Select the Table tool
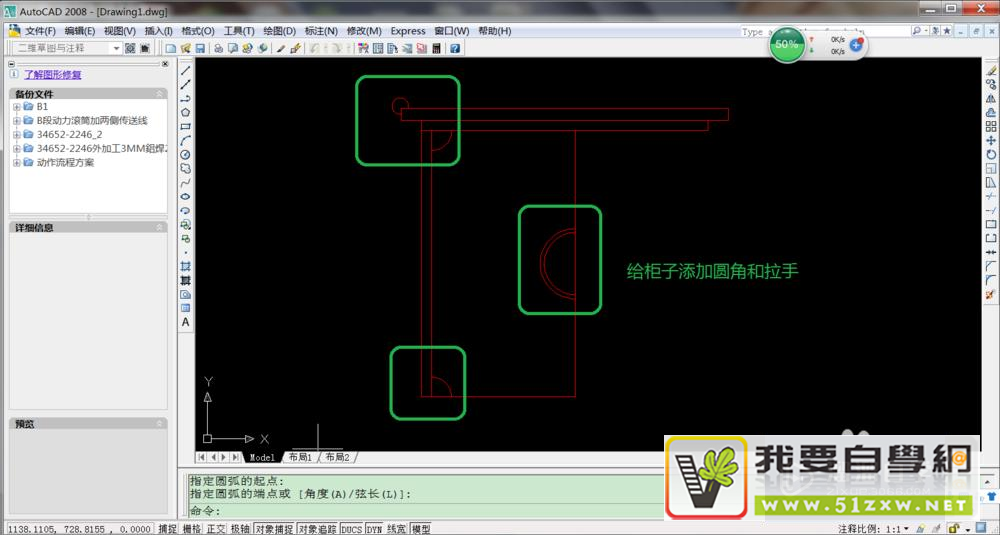 point(186,308)
